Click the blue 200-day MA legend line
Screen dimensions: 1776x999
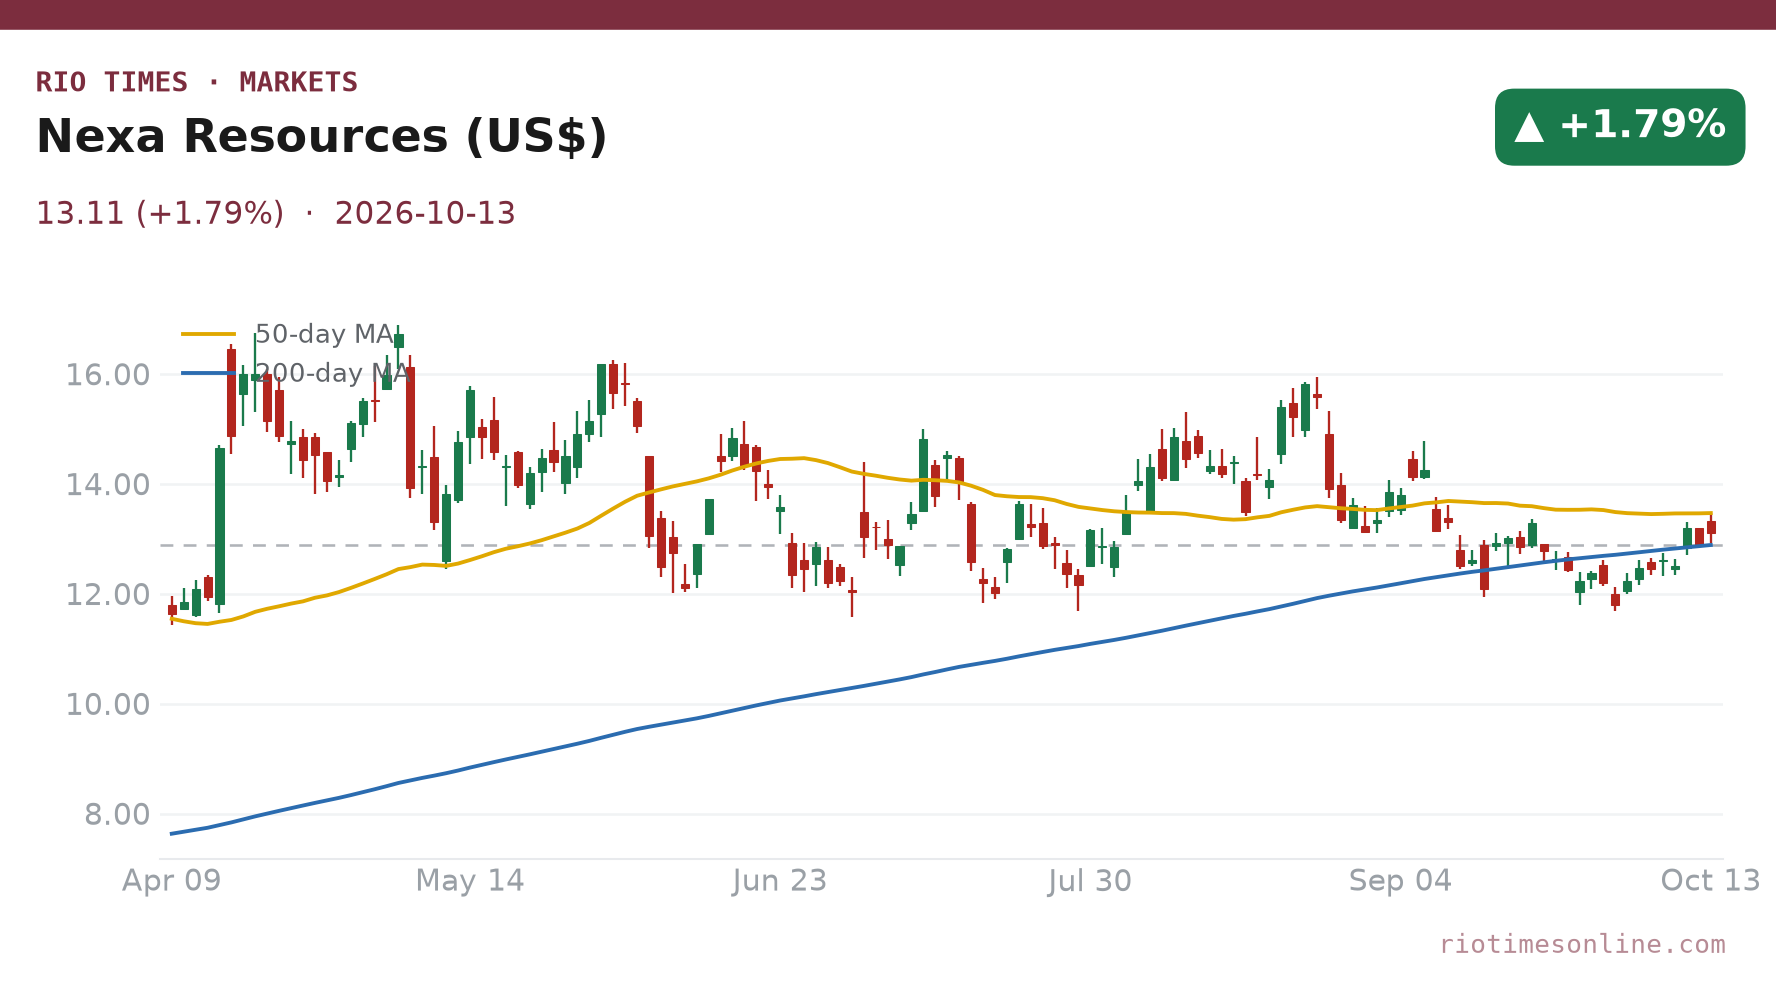[209, 373]
